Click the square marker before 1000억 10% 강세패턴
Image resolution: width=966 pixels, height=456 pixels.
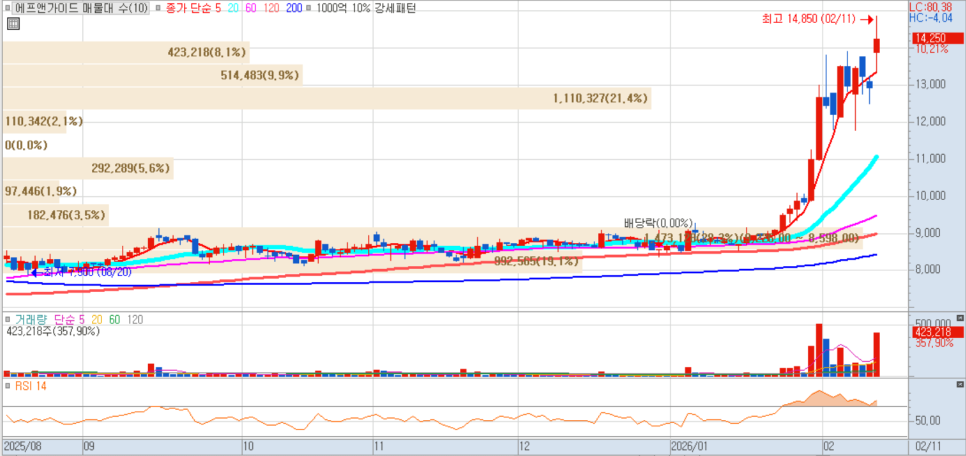(x=309, y=8)
